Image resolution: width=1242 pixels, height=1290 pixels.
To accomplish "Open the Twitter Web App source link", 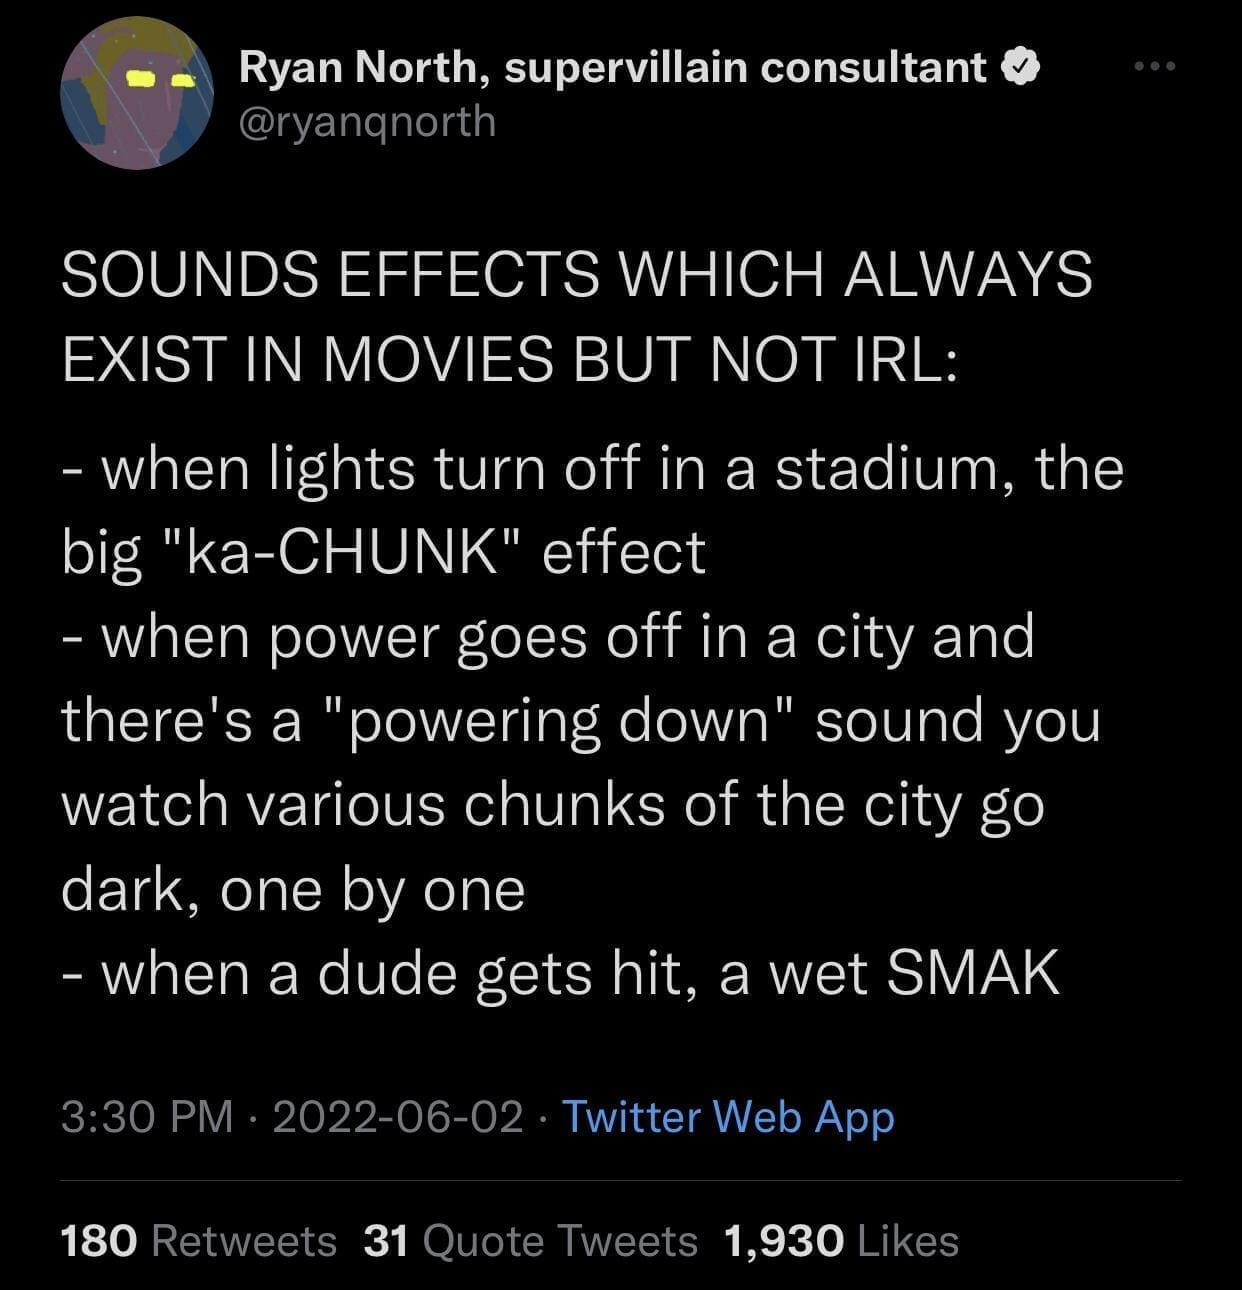I will (728, 1116).
